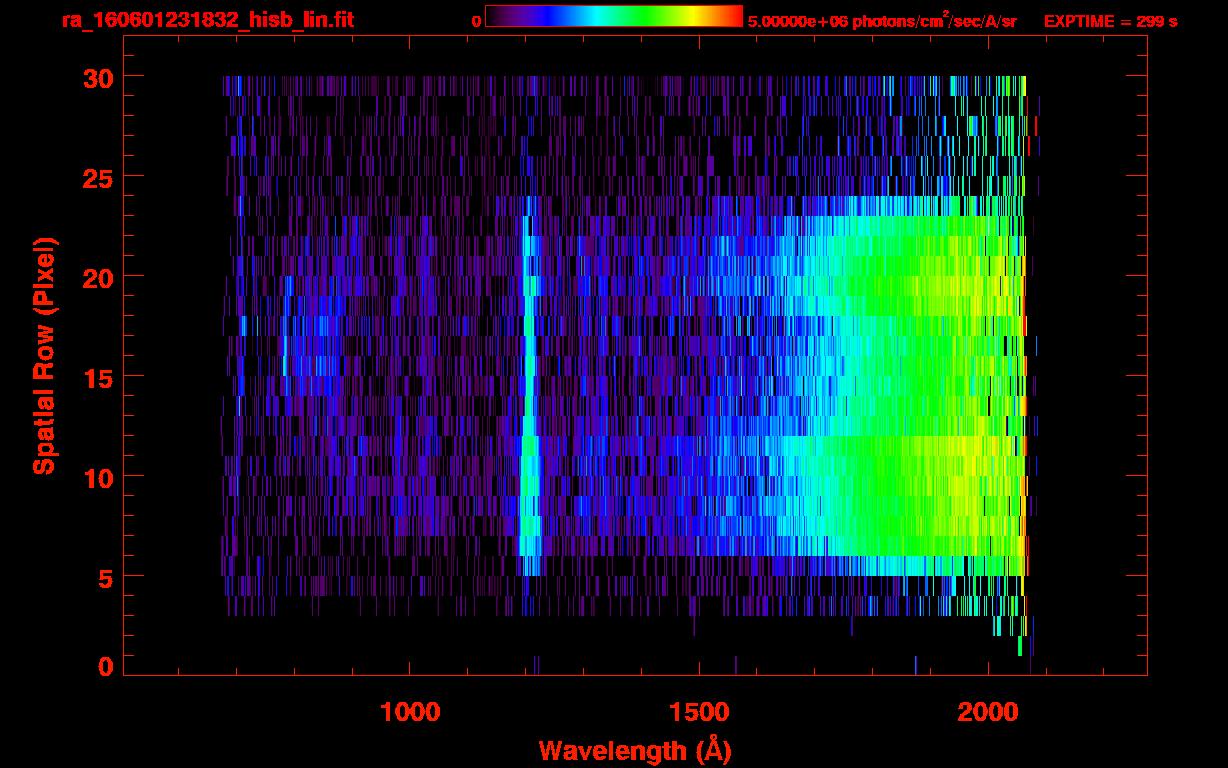Click the 1000 tick label on wavelength axis

tap(410, 712)
